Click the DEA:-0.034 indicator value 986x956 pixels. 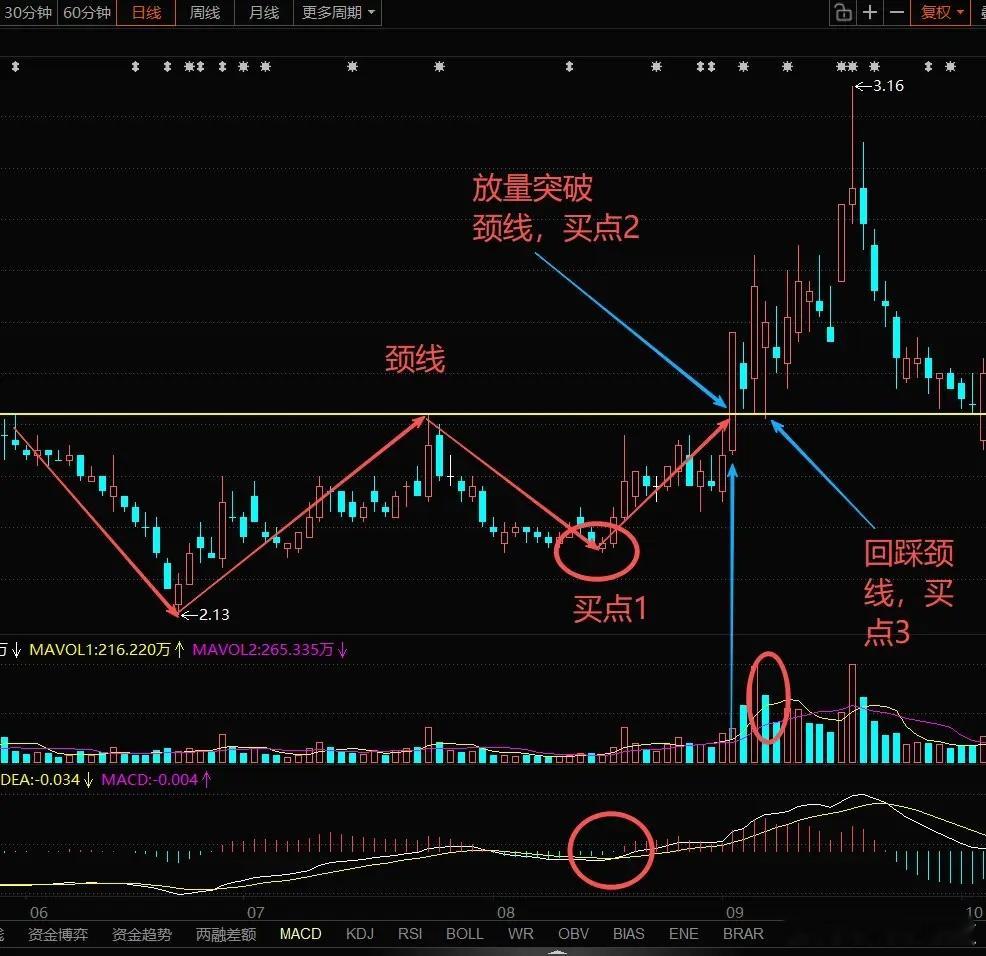(40, 780)
